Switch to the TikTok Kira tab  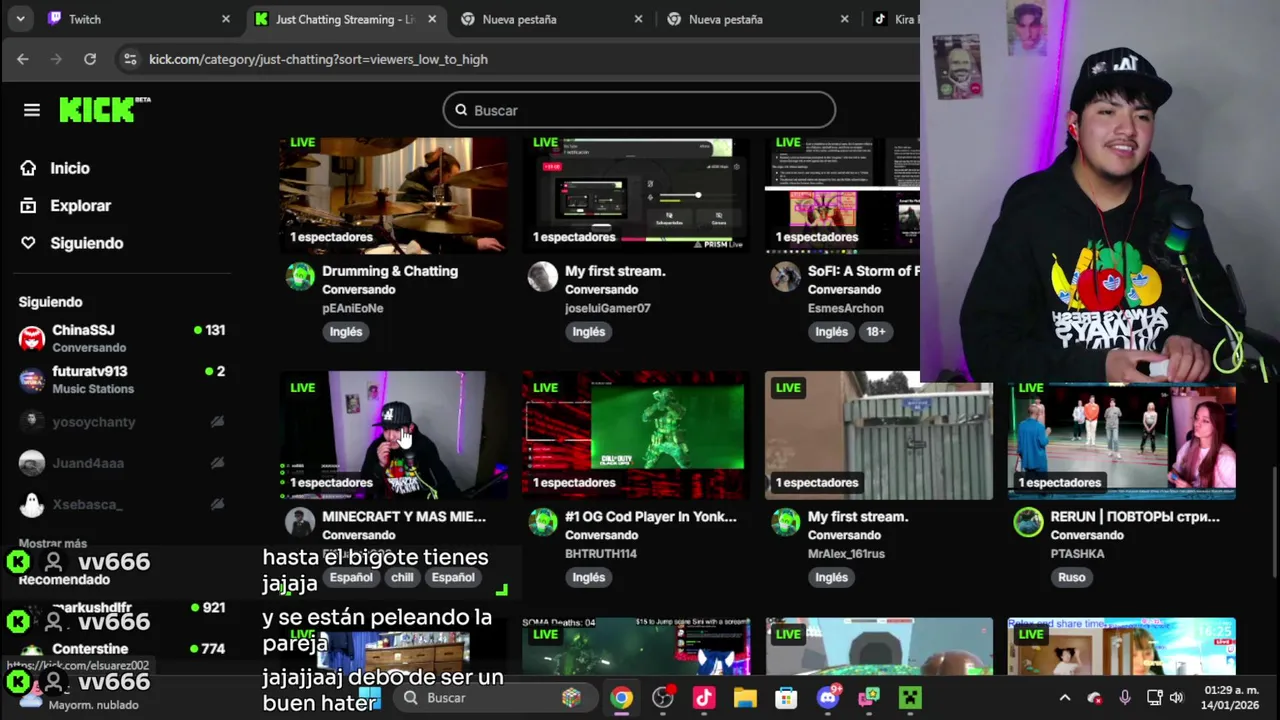tap(894, 19)
